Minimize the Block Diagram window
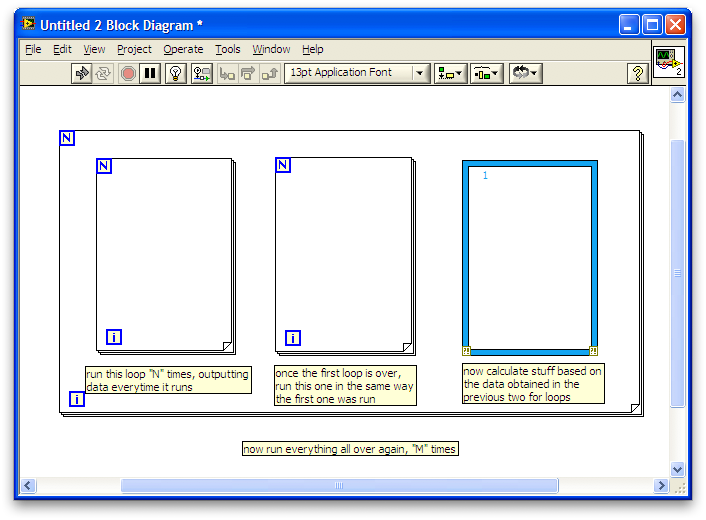 coord(629,24)
